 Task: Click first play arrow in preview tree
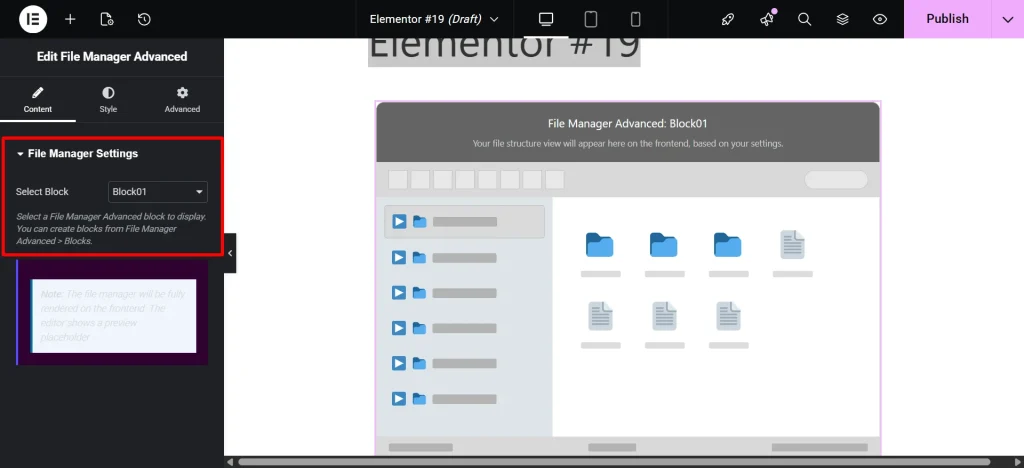pos(399,222)
